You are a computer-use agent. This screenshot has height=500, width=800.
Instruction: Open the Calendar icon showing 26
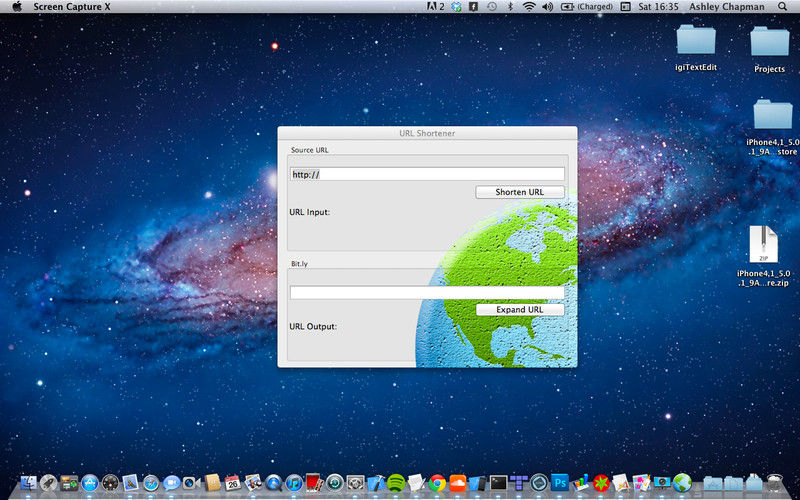pyautogui.click(x=233, y=483)
